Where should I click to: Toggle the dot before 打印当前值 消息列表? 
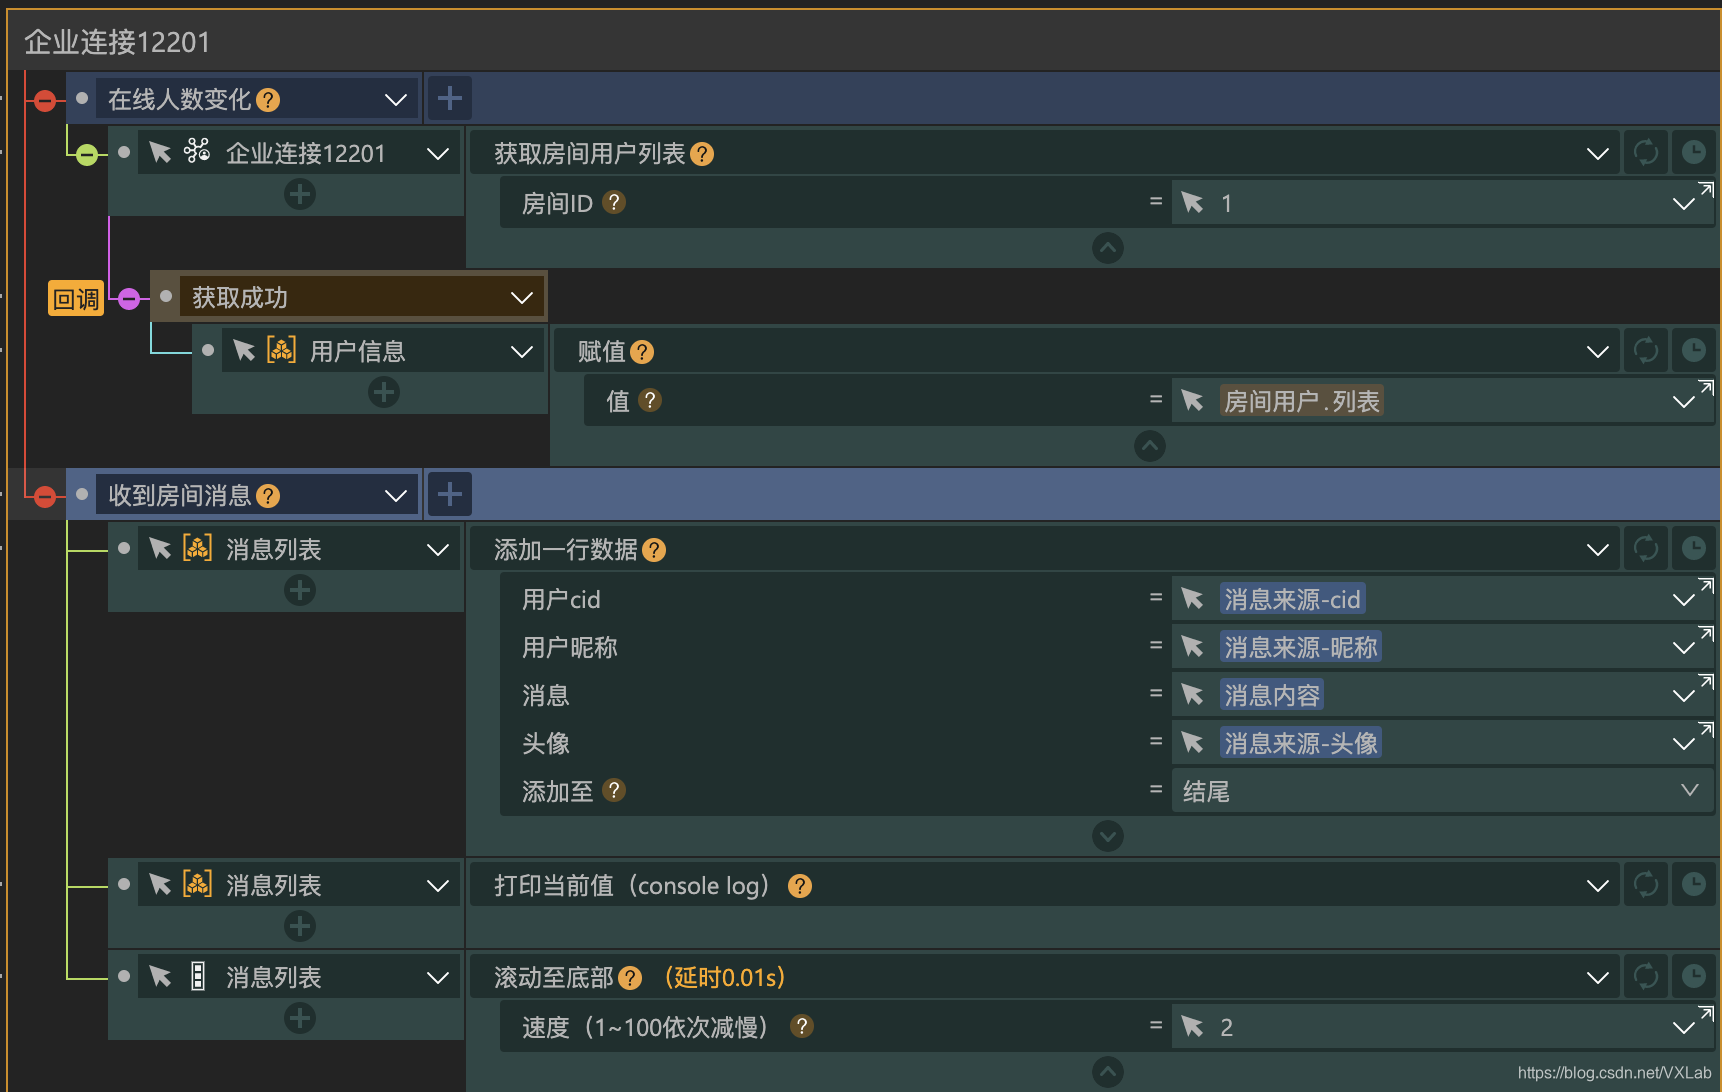point(124,884)
